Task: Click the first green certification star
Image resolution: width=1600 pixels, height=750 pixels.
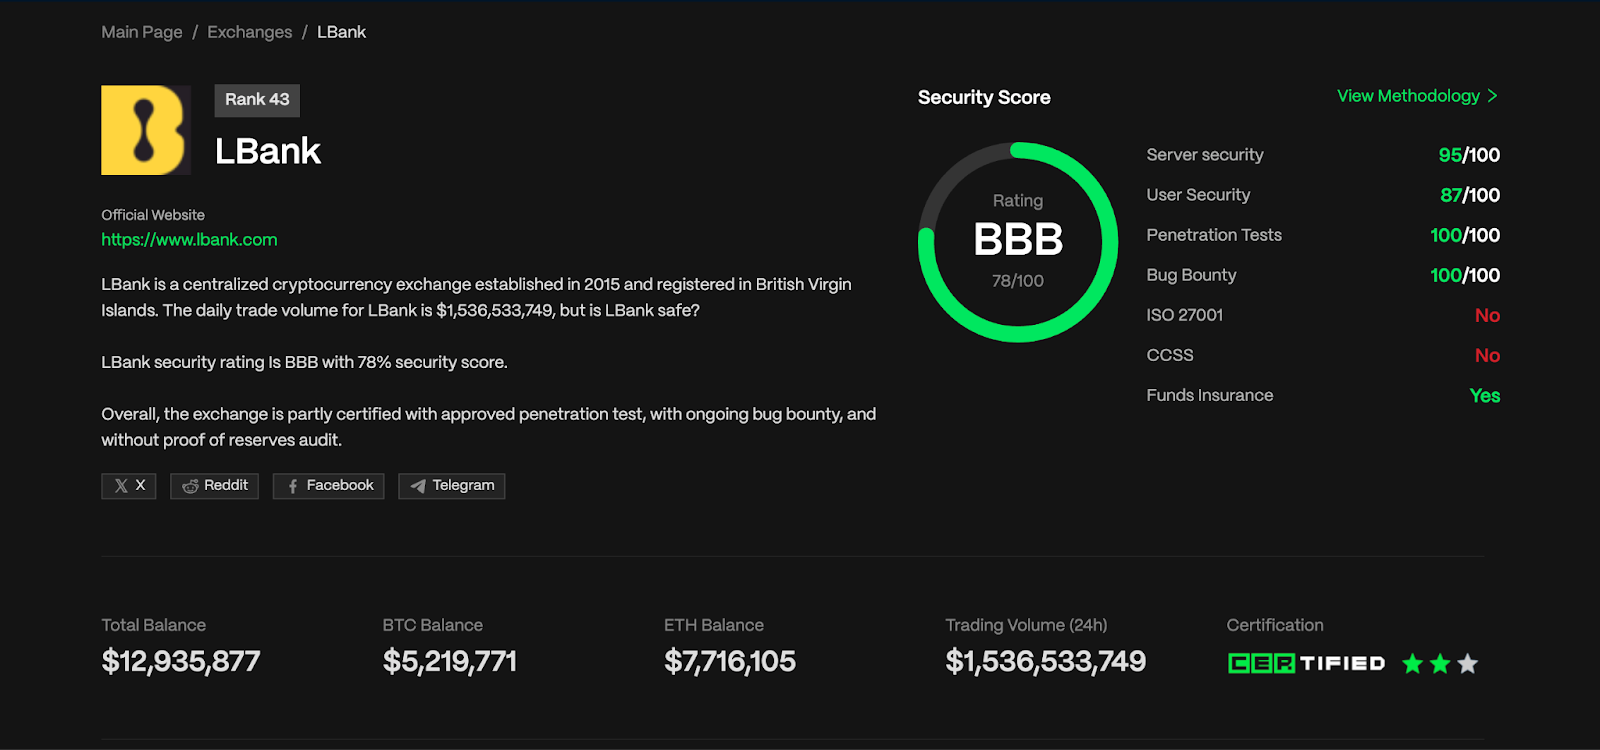Action: click(x=1412, y=663)
